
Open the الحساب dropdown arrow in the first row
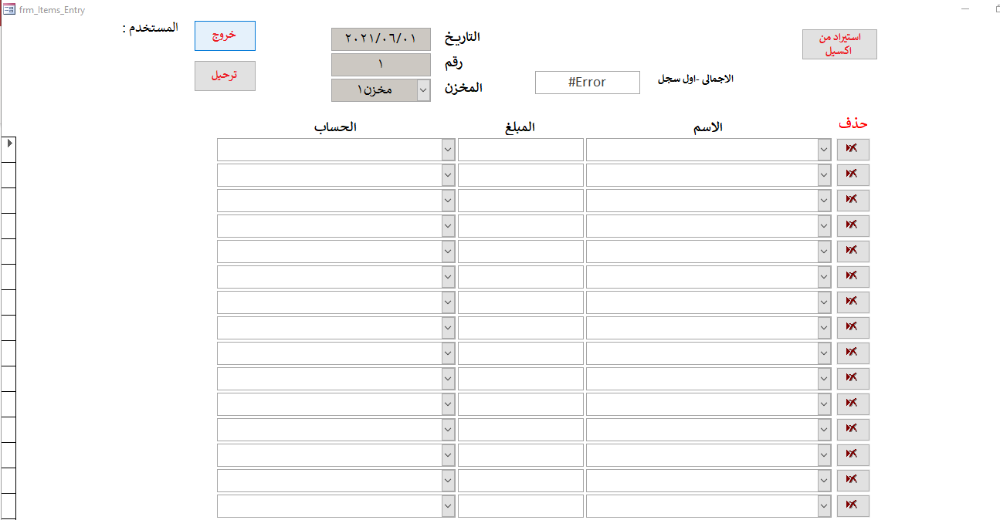pyautogui.click(x=448, y=150)
